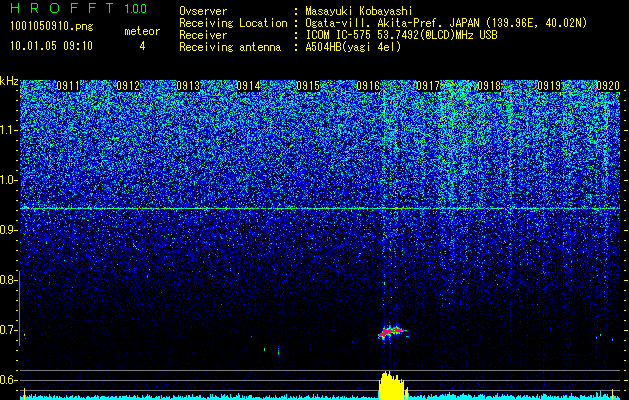Click the ICOM IC-575 receiver description
629x400 pixels.
[x=401, y=35]
